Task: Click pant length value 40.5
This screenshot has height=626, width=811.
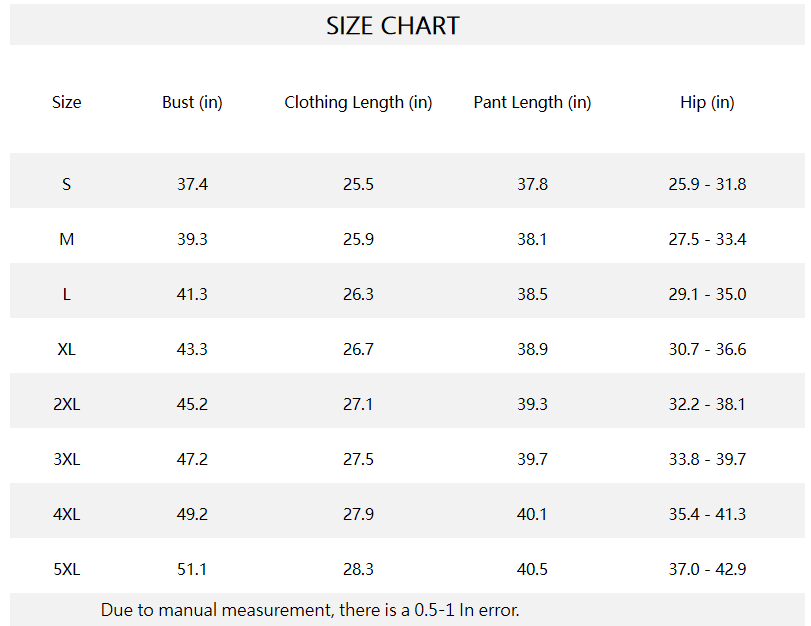Action: (x=532, y=569)
